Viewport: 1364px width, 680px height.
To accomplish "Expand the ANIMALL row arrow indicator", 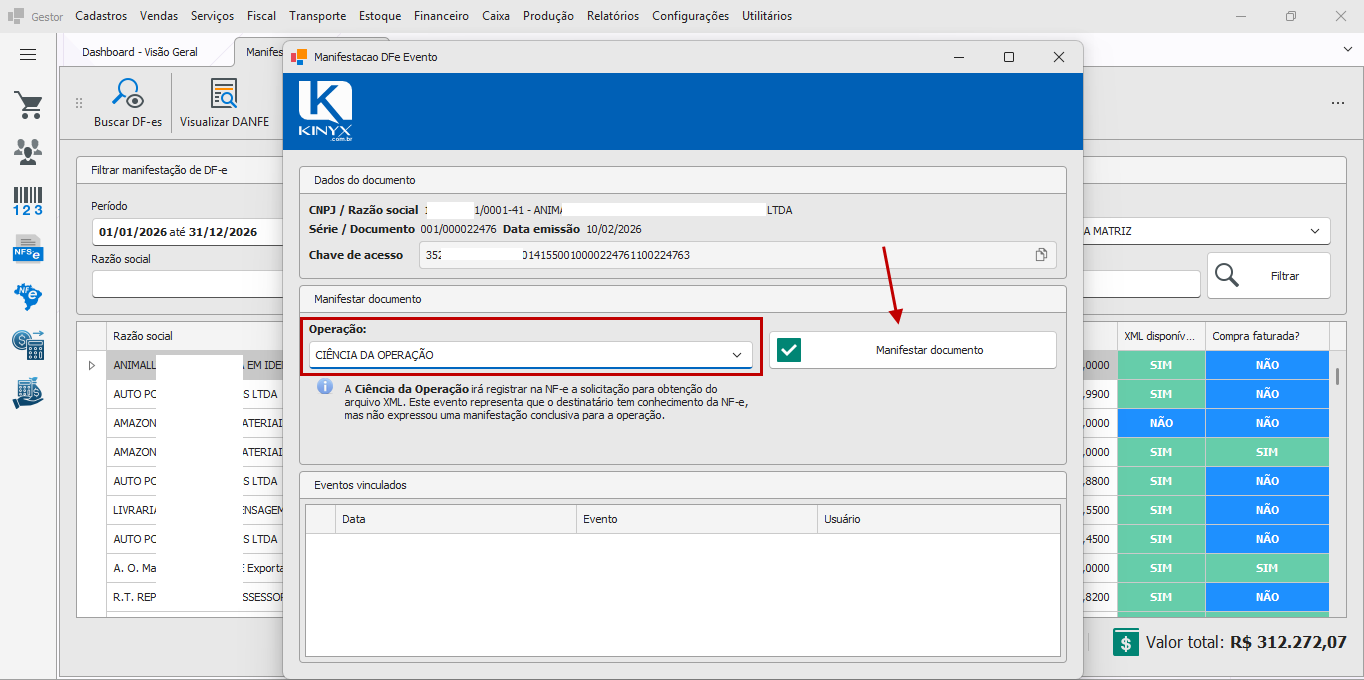I will click(92, 366).
